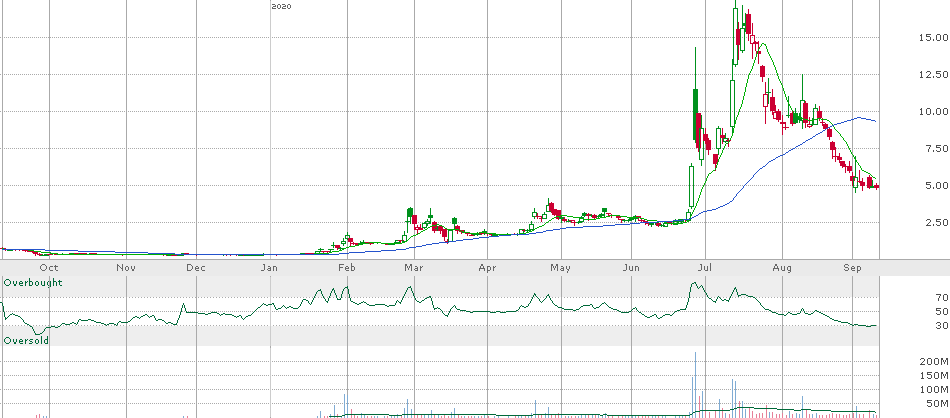
Task: Click the Overbought label in RSI panel
Action: pos(33,283)
